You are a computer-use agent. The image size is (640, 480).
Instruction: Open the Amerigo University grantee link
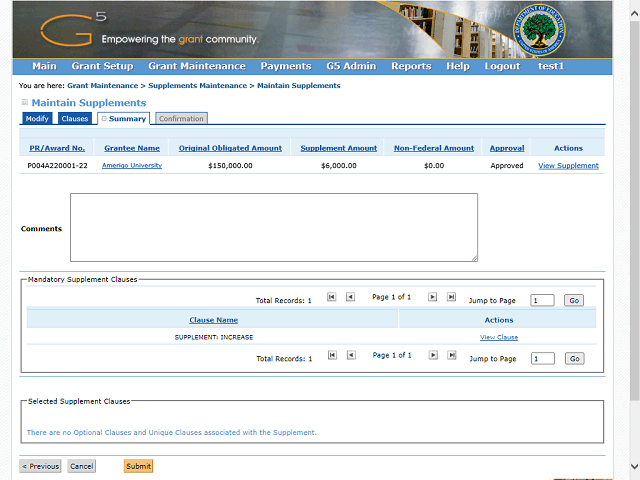(132, 165)
